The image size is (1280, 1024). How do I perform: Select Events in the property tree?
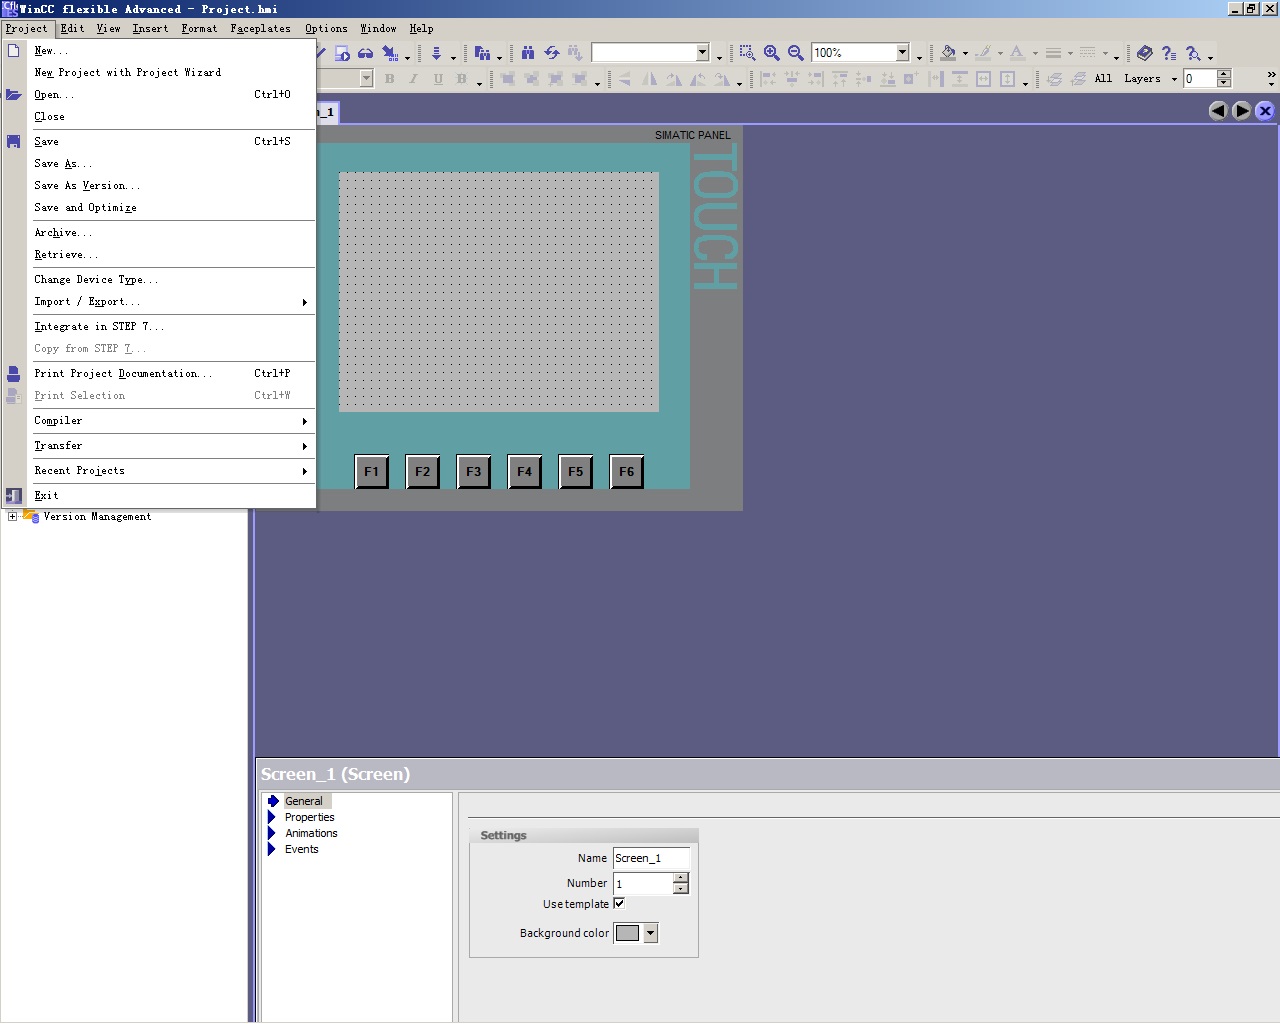tap(301, 849)
